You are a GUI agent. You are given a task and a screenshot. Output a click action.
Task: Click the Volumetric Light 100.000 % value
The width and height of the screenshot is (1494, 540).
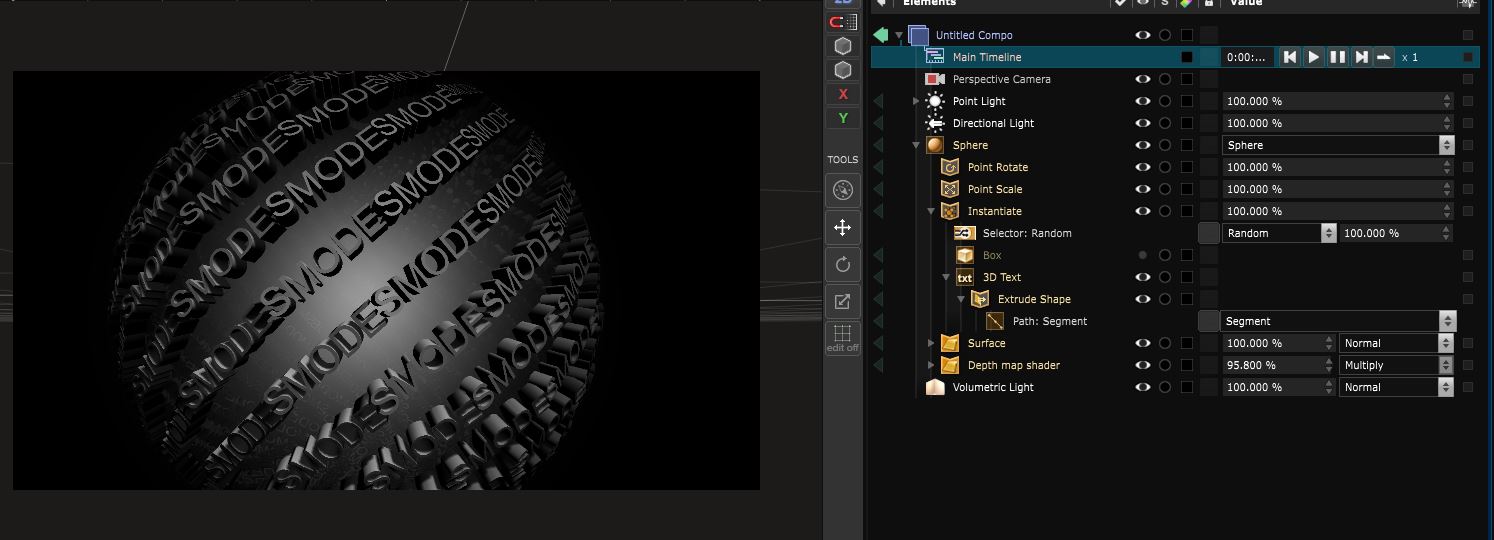click(x=1279, y=387)
